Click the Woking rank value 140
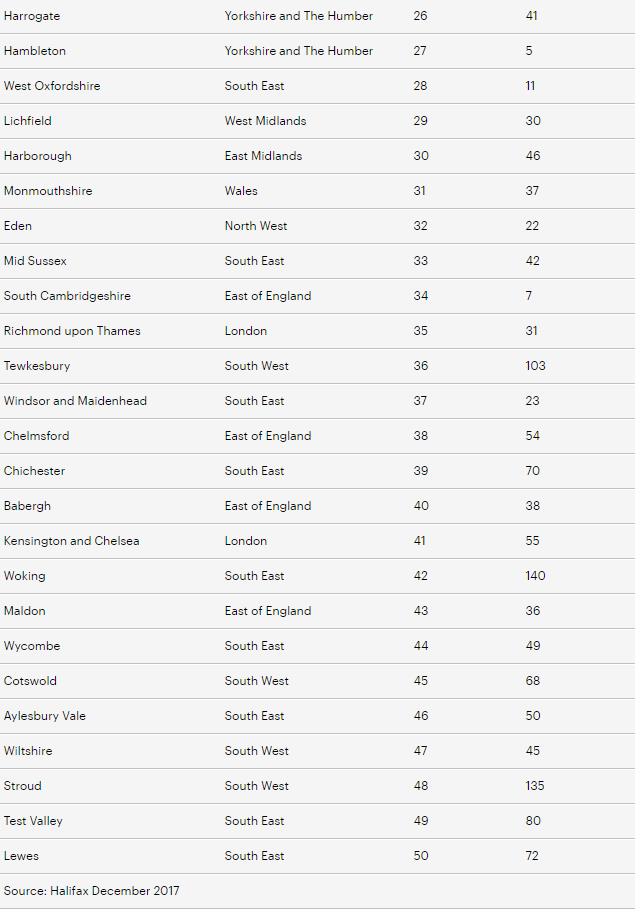Viewport: 642px width, 912px height. coord(535,576)
